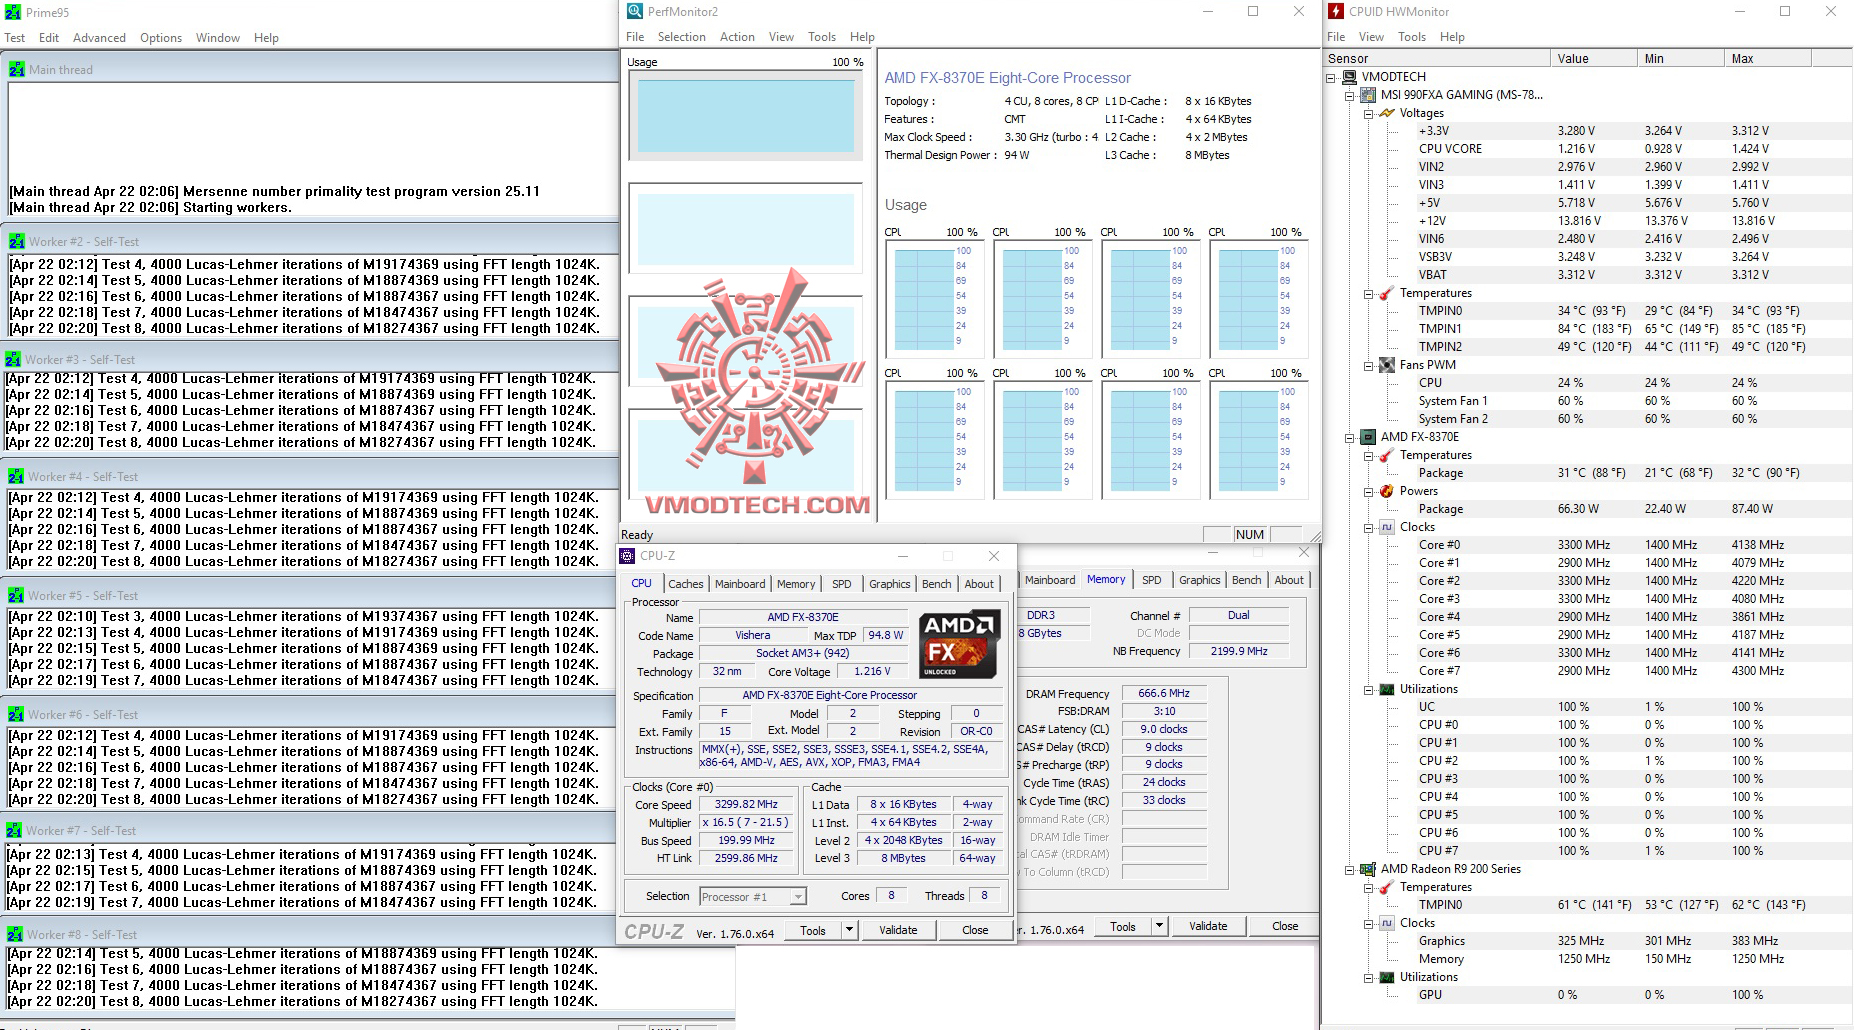Image resolution: width=1854 pixels, height=1030 pixels.
Task: Click the Worker #6 Self-Test window icon
Action: pos(16,714)
